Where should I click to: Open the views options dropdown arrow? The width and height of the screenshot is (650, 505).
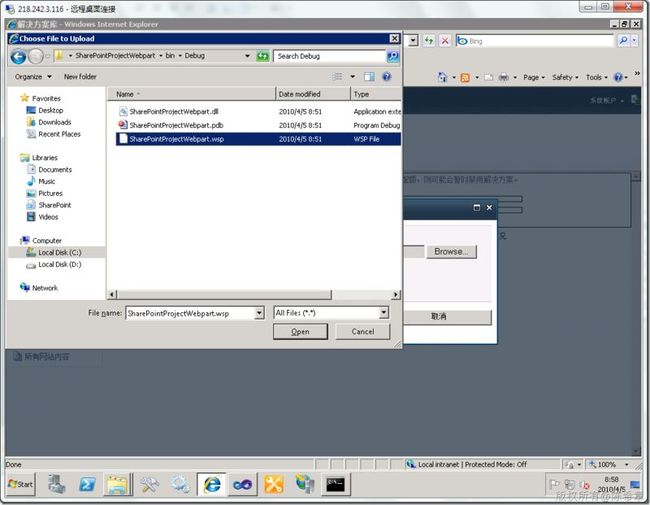pos(353,77)
